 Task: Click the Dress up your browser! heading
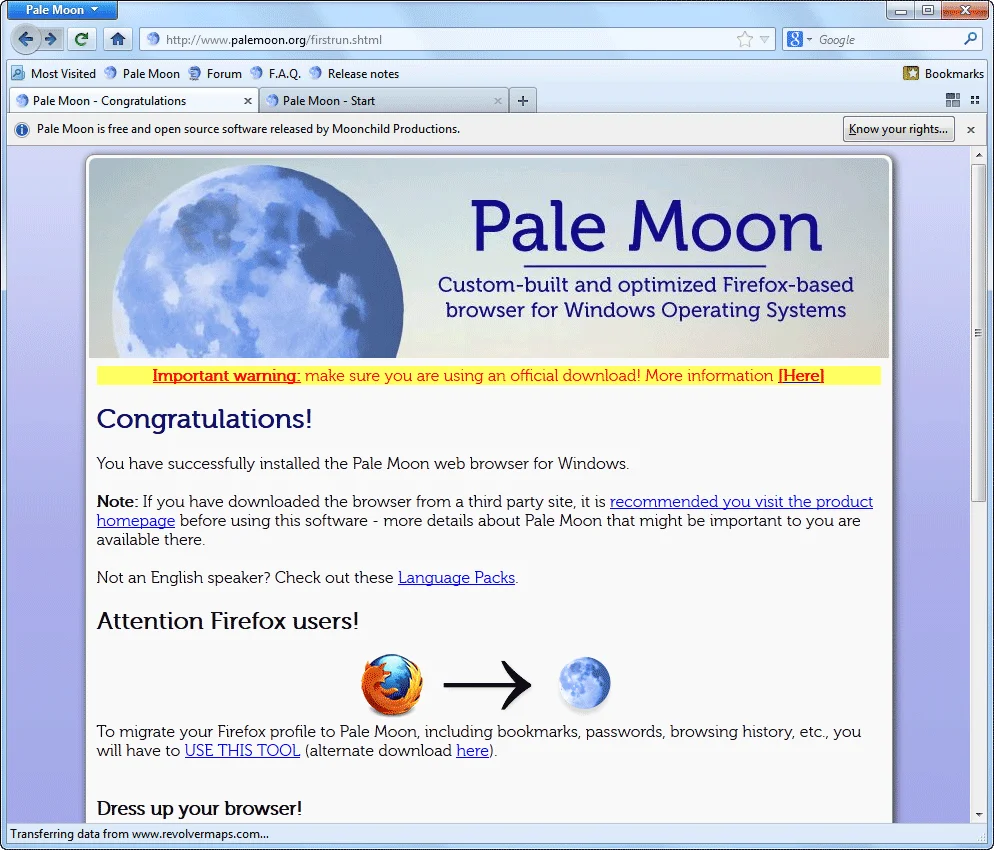[199, 808]
